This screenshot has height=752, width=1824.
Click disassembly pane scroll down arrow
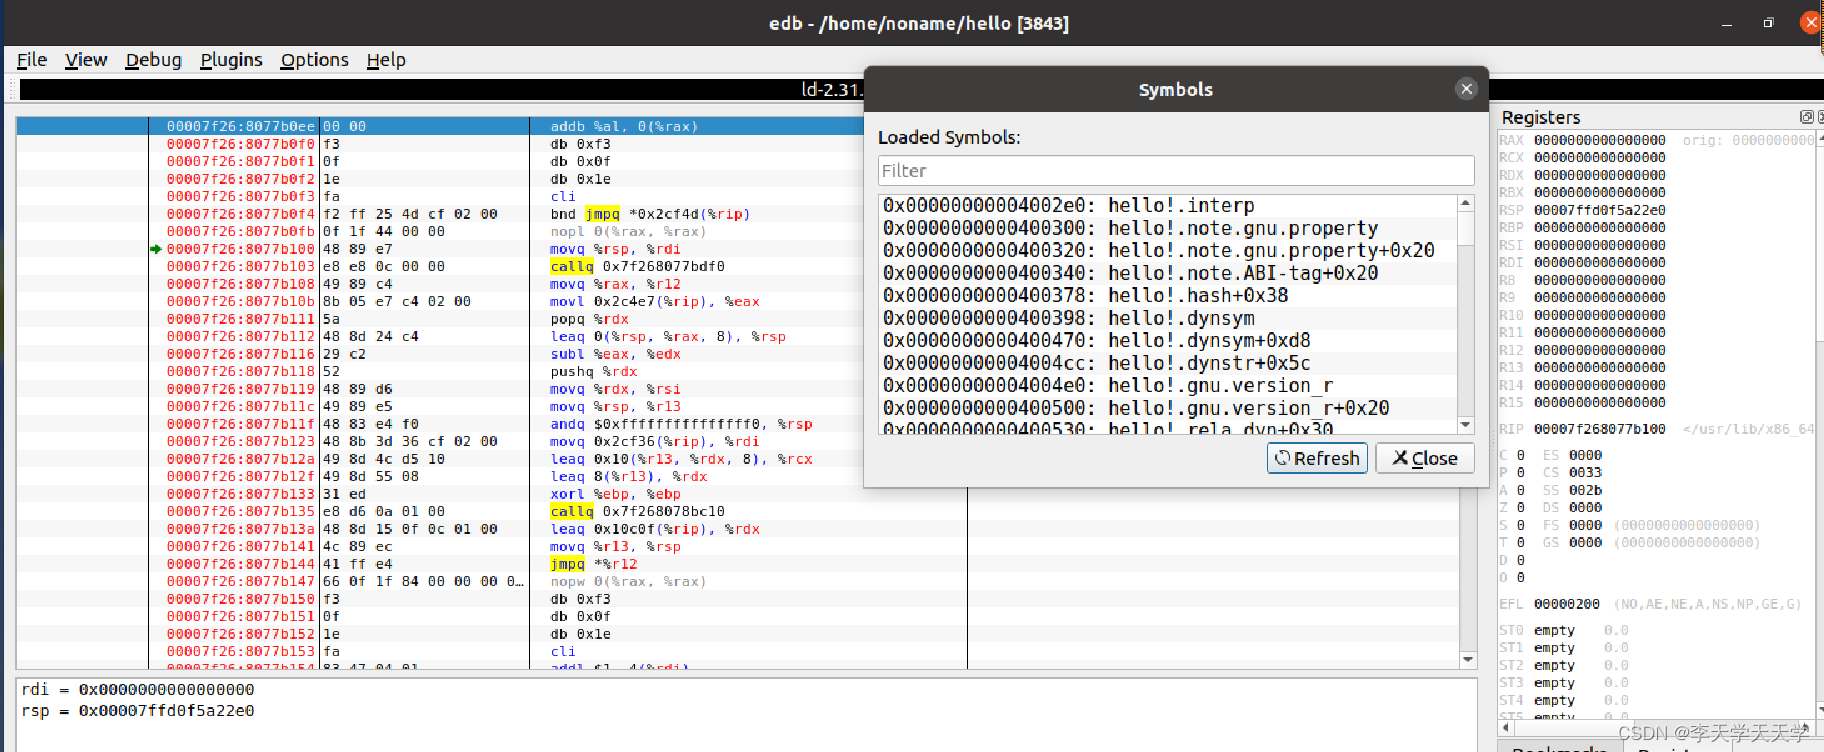click(x=1468, y=659)
